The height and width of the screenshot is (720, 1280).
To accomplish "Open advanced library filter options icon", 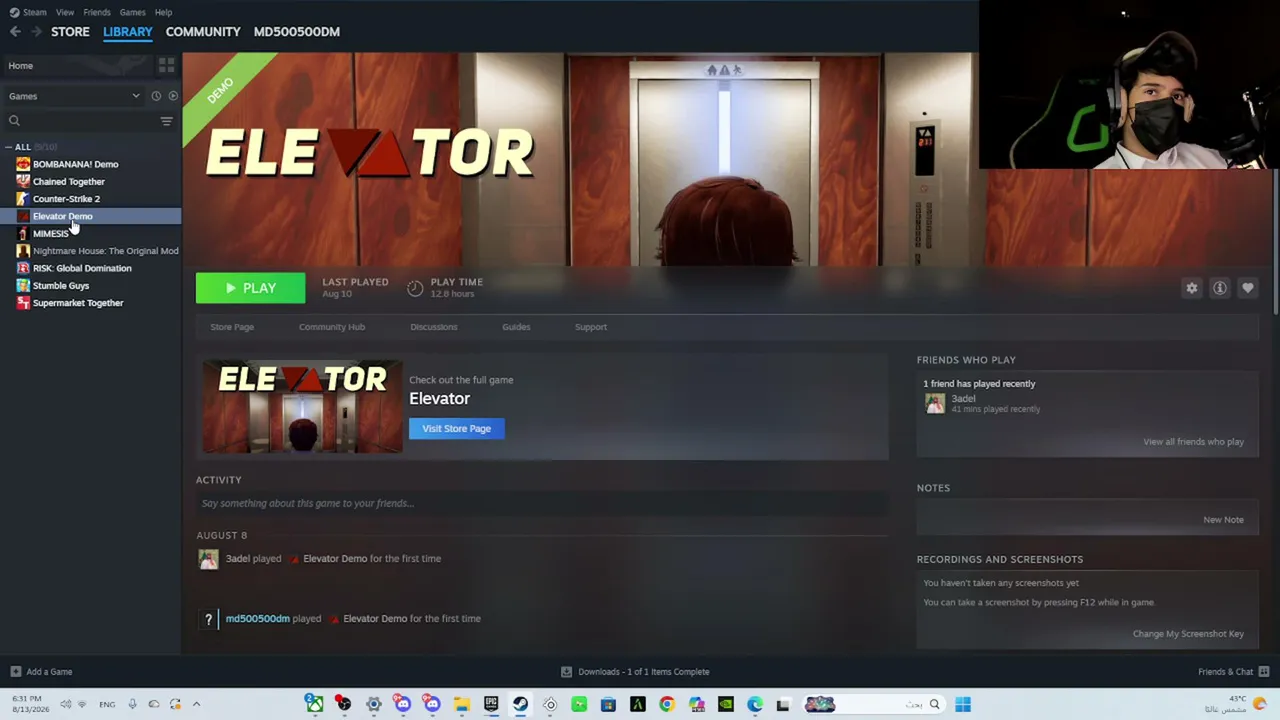I will click(166, 121).
